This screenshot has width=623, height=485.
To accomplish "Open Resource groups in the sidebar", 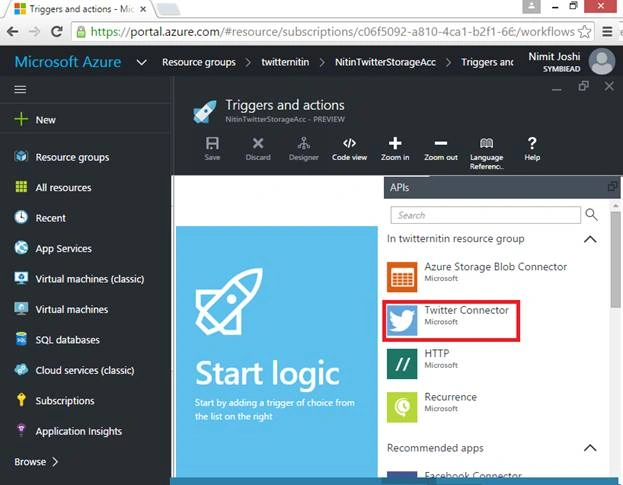I will (72, 157).
